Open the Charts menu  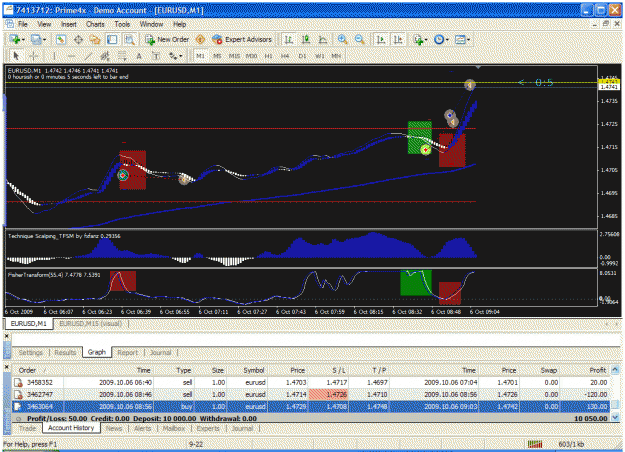point(95,24)
